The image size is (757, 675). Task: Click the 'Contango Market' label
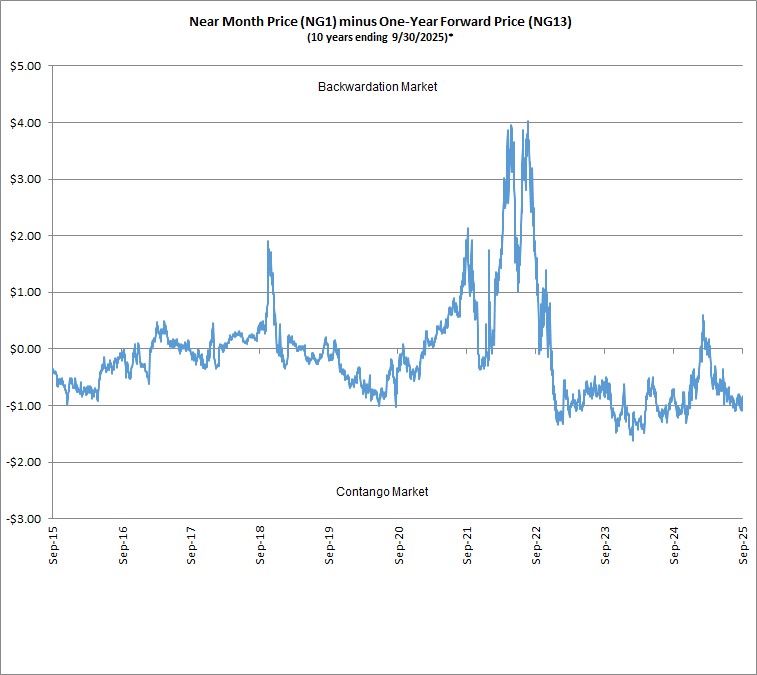tap(382, 492)
